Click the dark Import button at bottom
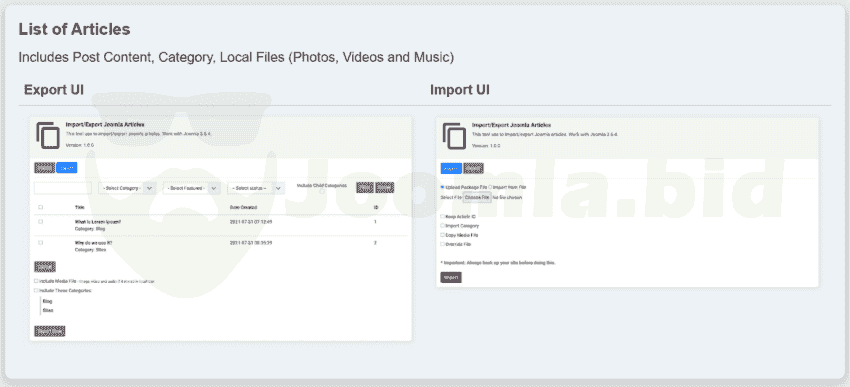The width and height of the screenshot is (850, 387). click(451, 278)
